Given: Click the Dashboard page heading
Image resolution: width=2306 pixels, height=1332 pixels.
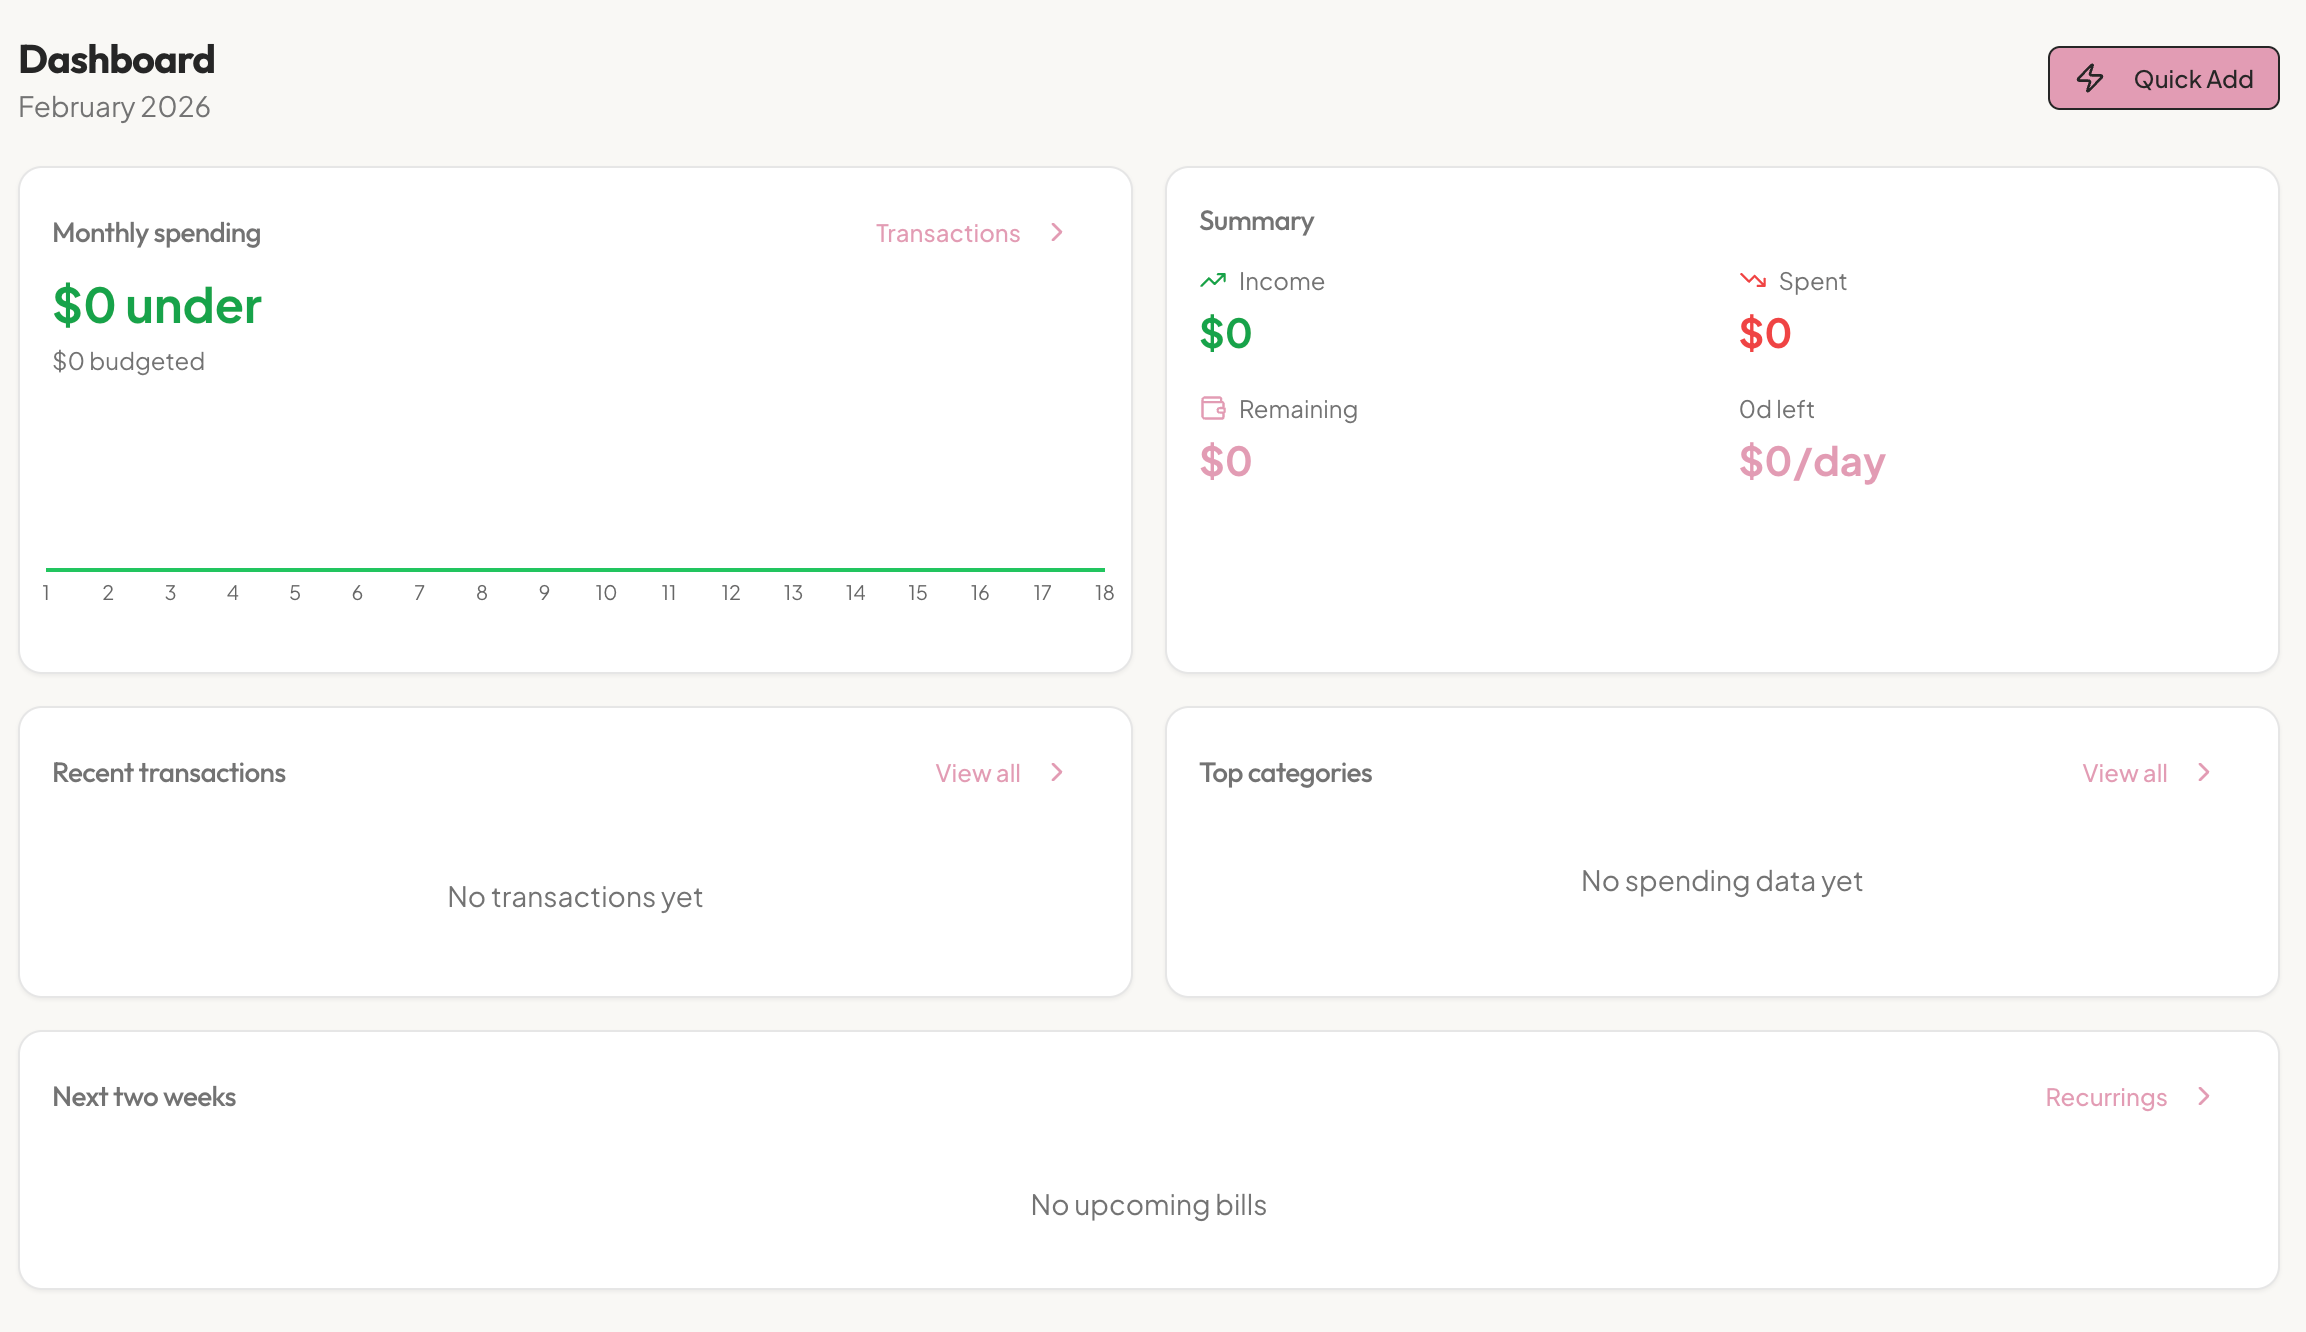Looking at the screenshot, I should [117, 59].
